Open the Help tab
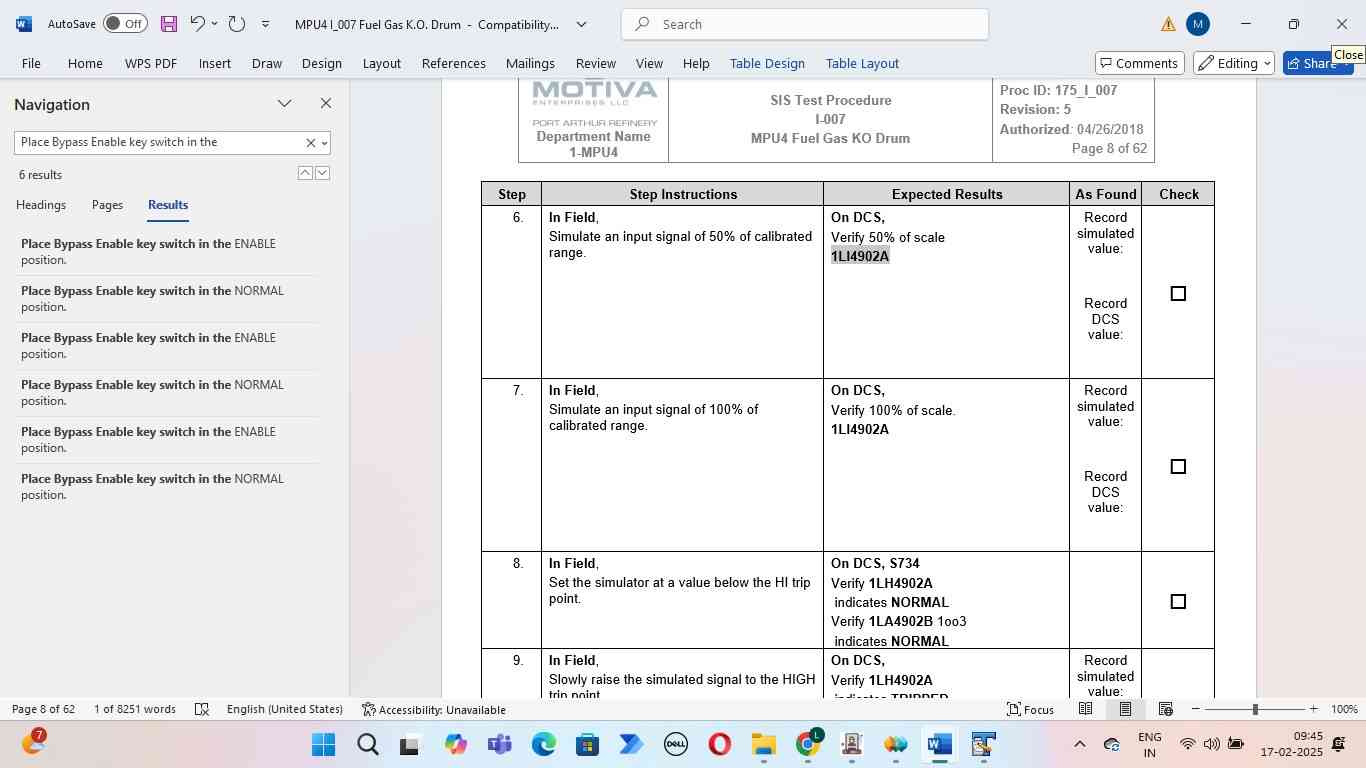The width and height of the screenshot is (1366, 768). pos(696,63)
